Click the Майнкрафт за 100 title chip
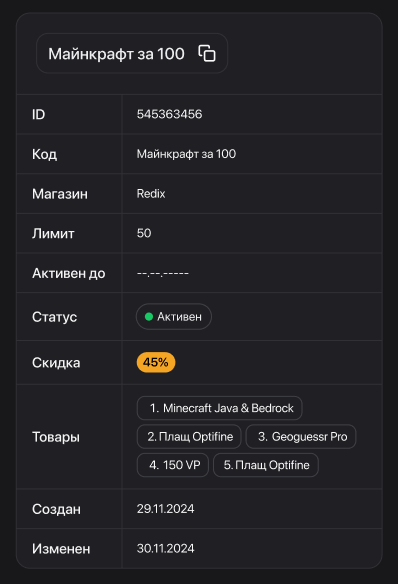The height and width of the screenshot is (584, 398). 132,53
